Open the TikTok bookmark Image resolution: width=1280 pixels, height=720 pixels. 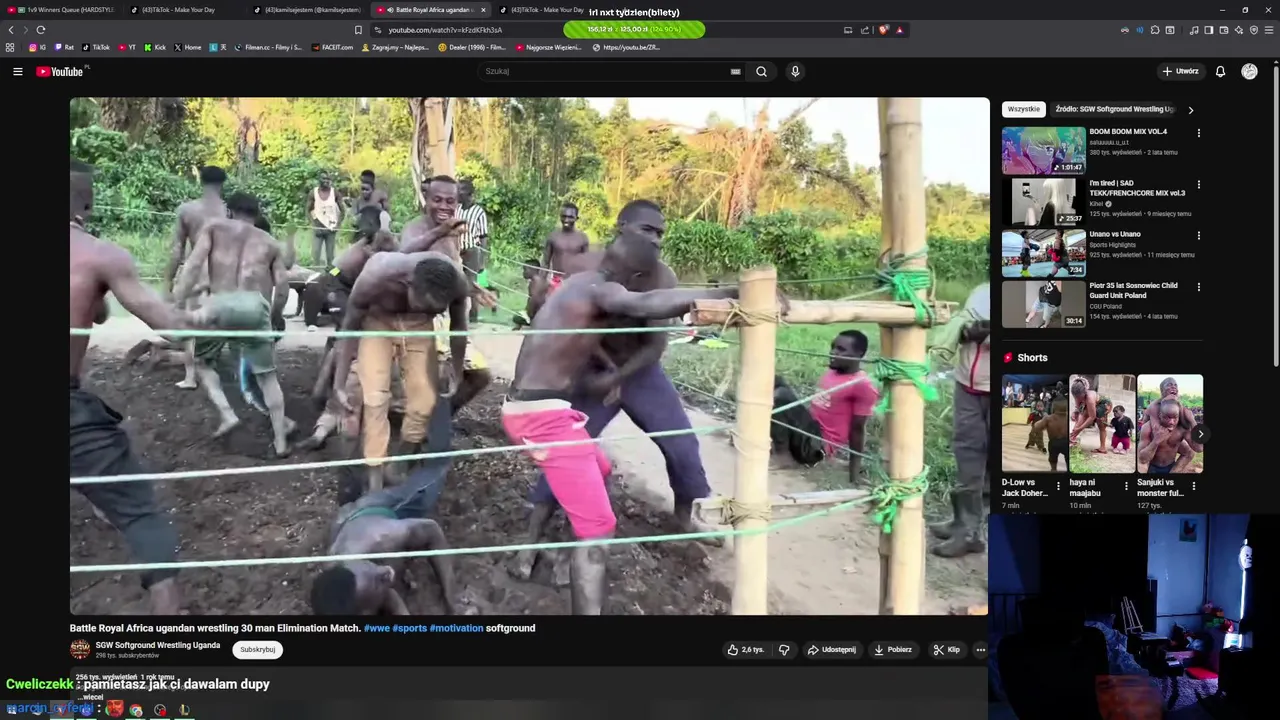[96, 47]
